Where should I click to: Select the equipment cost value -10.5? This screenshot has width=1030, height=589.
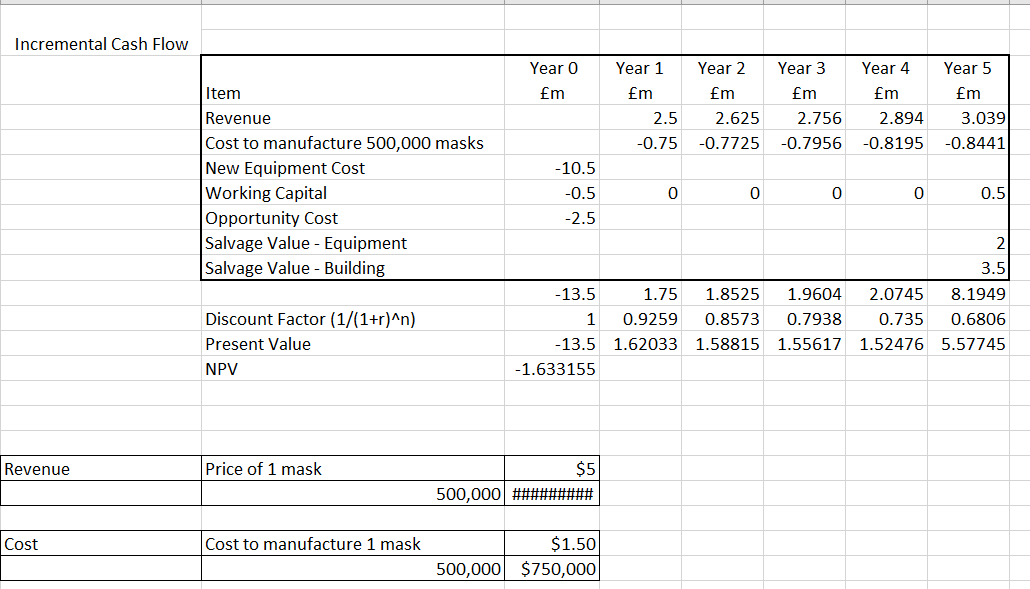552,168
